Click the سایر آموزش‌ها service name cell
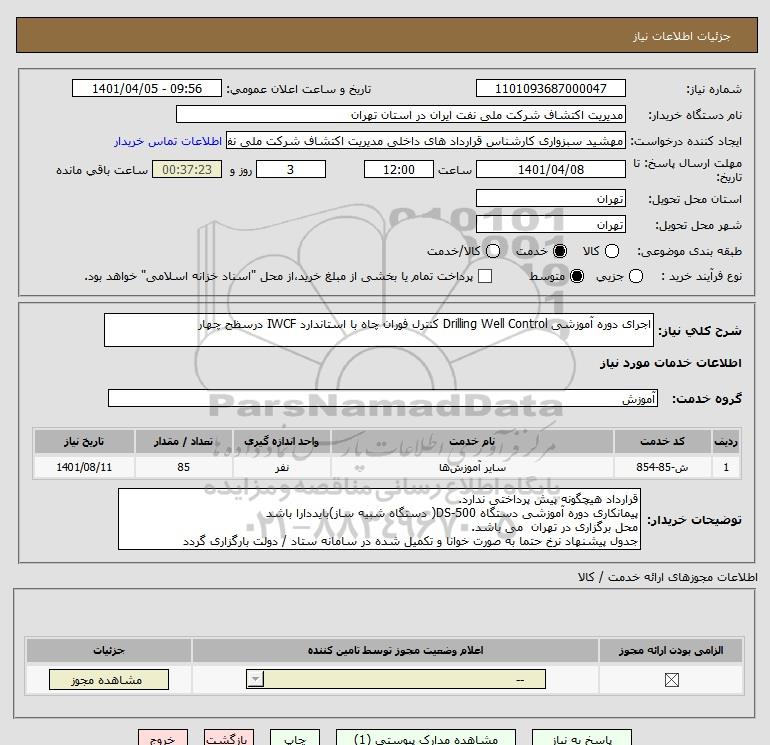The height and width of the screenshot is (745, 770). [x=472, y=467]
